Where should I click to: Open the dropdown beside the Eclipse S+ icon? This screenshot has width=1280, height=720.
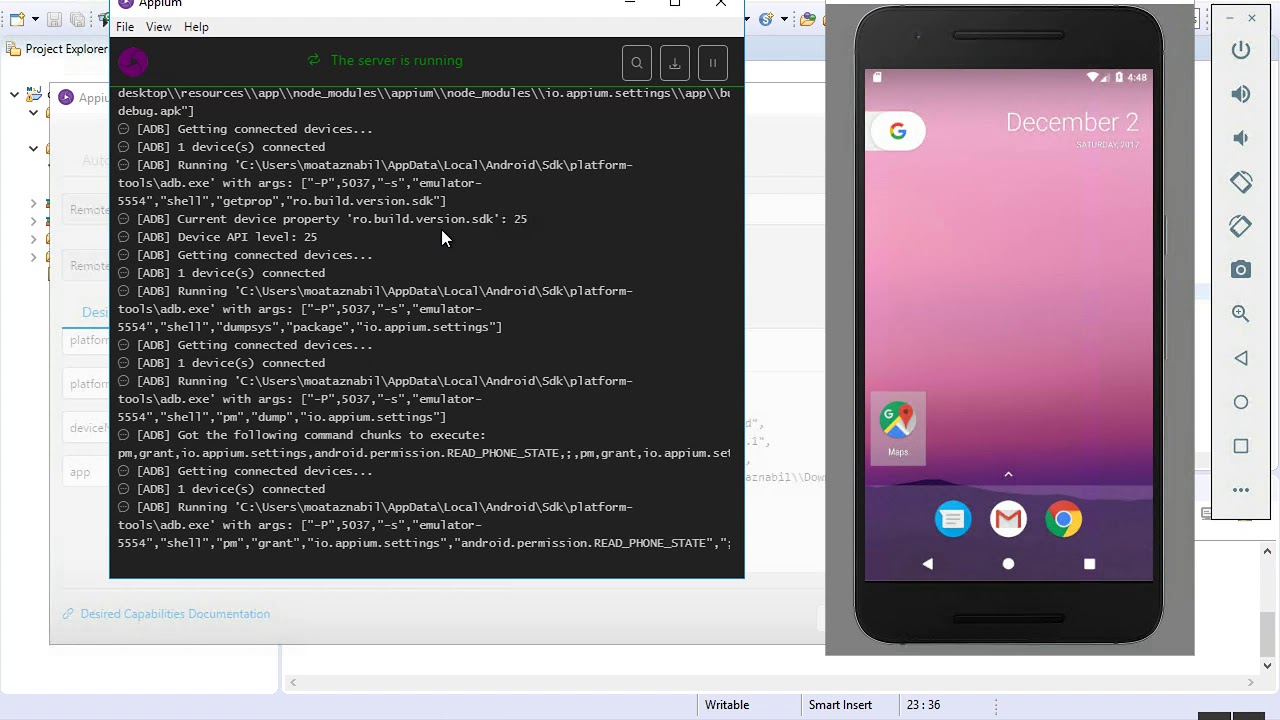[x=784, y=19]
